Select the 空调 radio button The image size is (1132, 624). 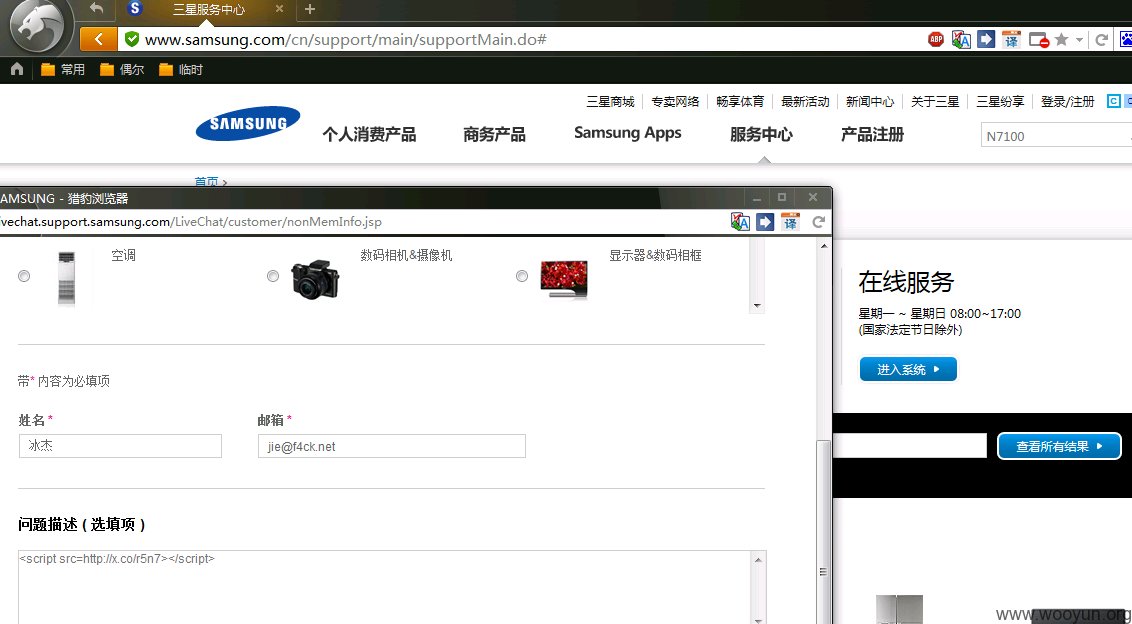tap(25, 276)
